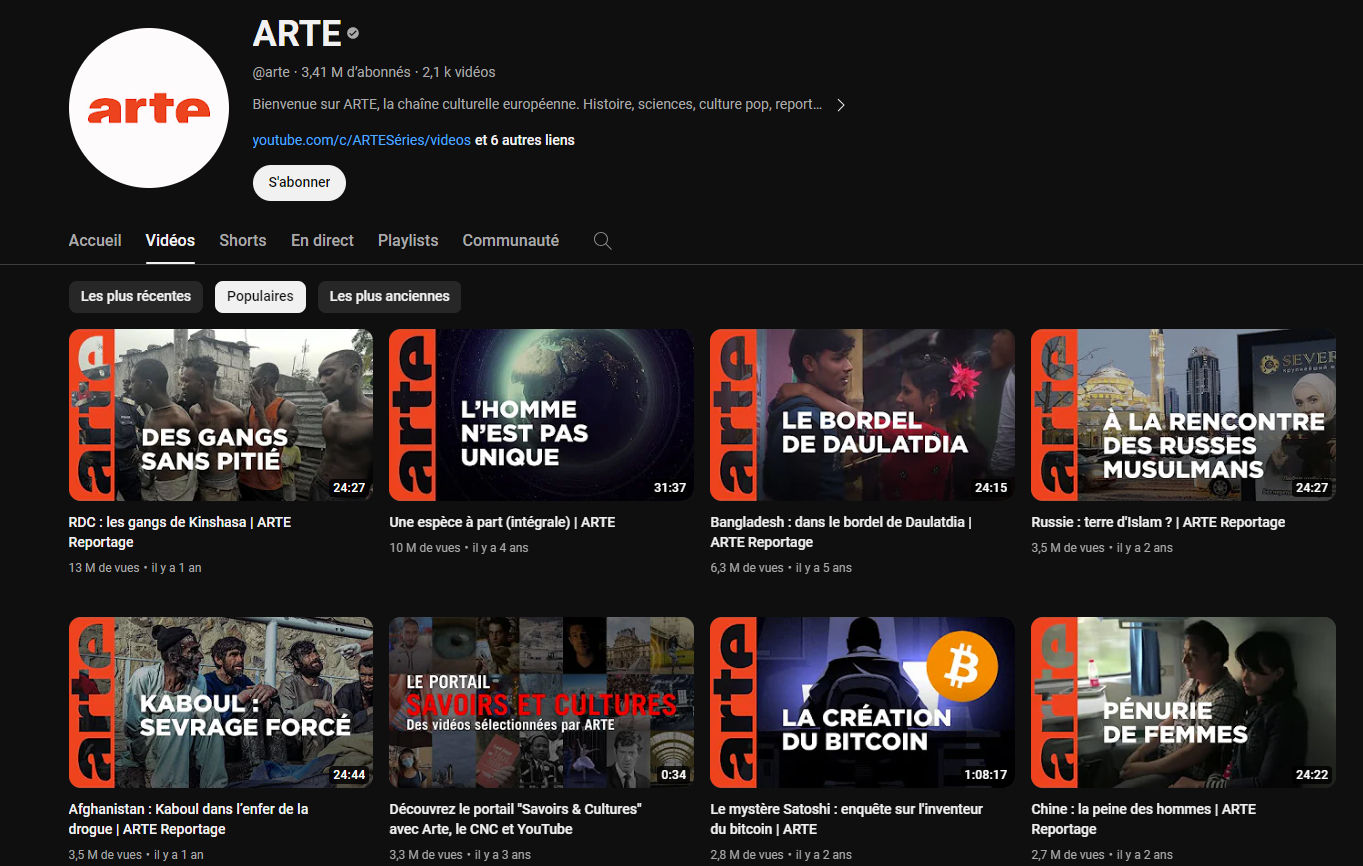Open the En direct tab

click(322, 241)
